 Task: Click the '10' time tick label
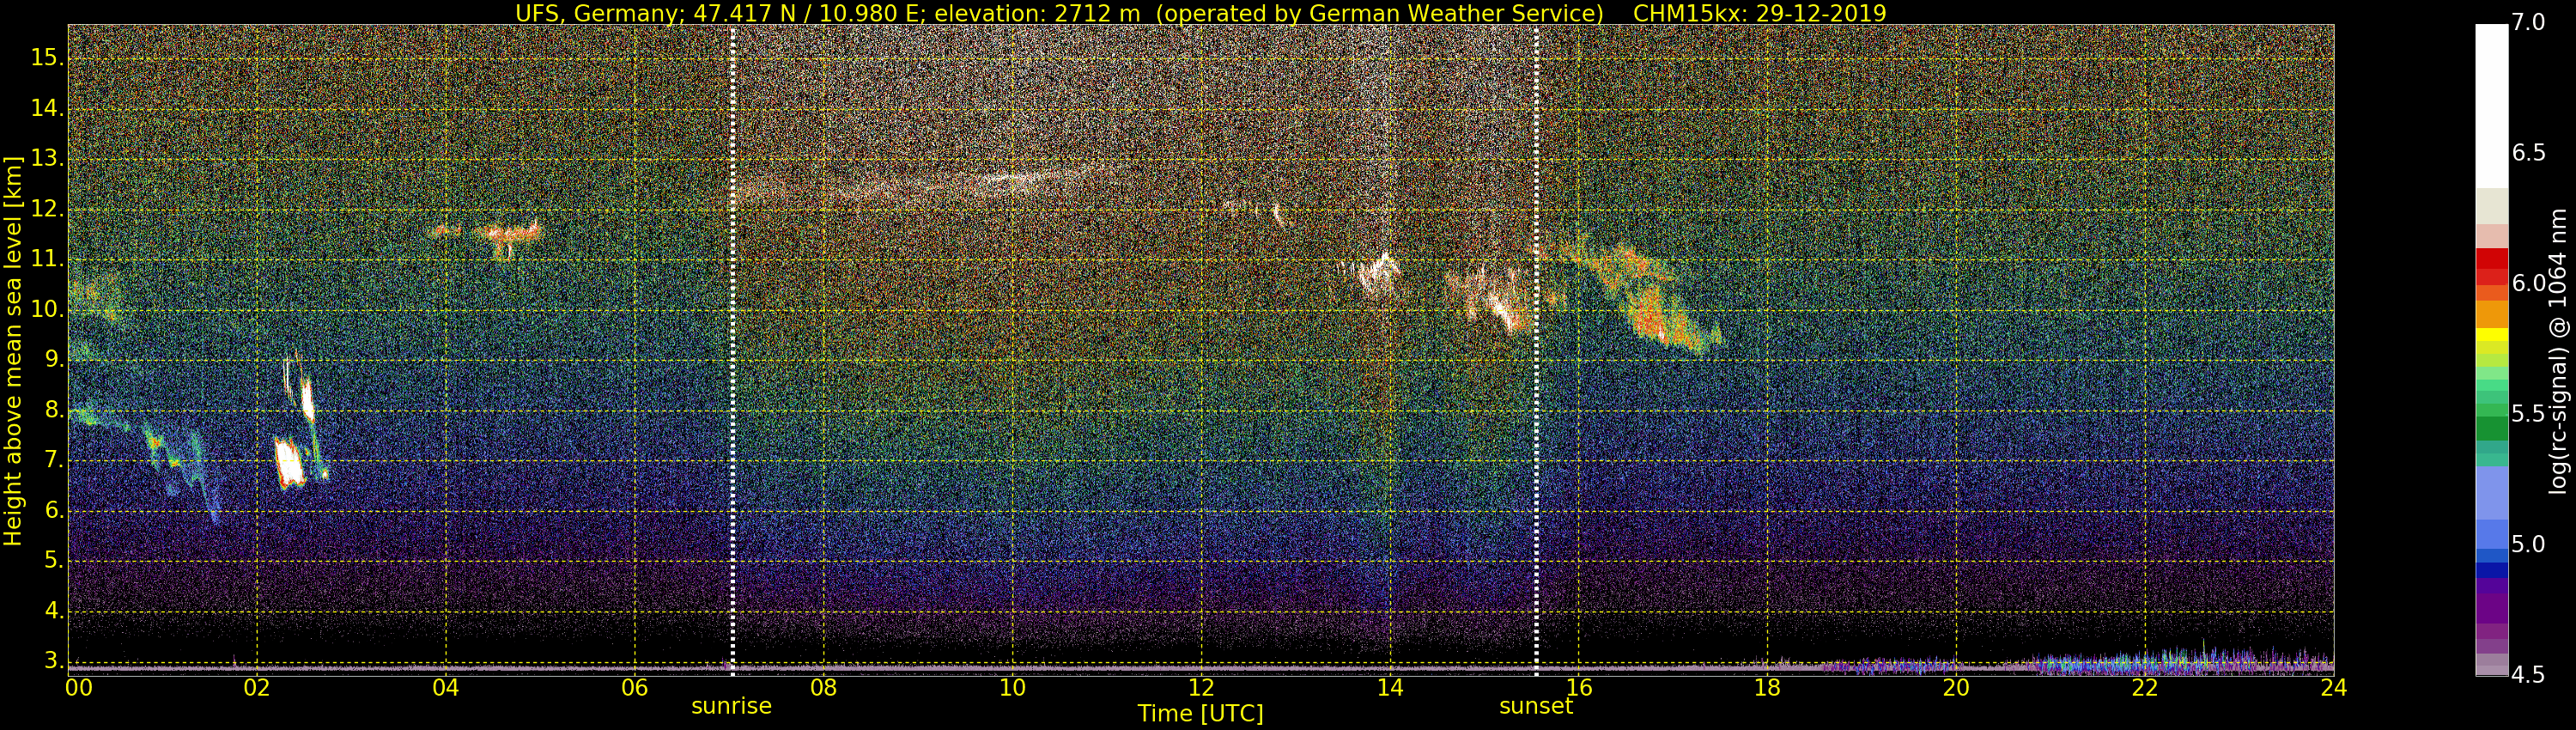point(1012,688)
